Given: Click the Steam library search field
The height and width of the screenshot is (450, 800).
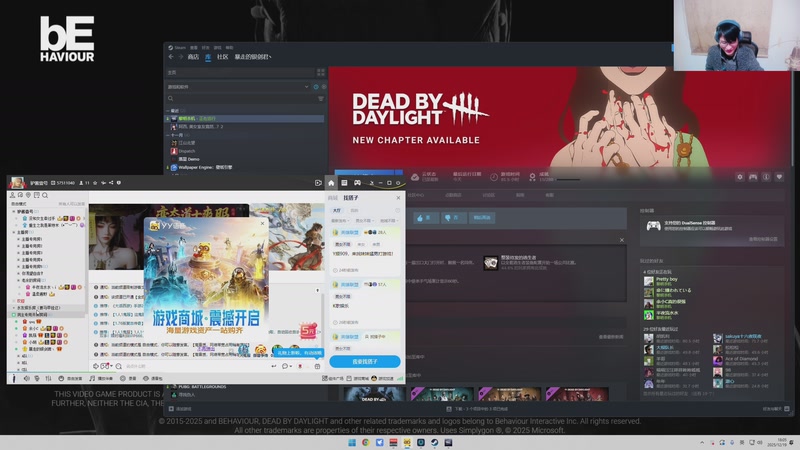Looking at the screenshot, I should 242,98.
